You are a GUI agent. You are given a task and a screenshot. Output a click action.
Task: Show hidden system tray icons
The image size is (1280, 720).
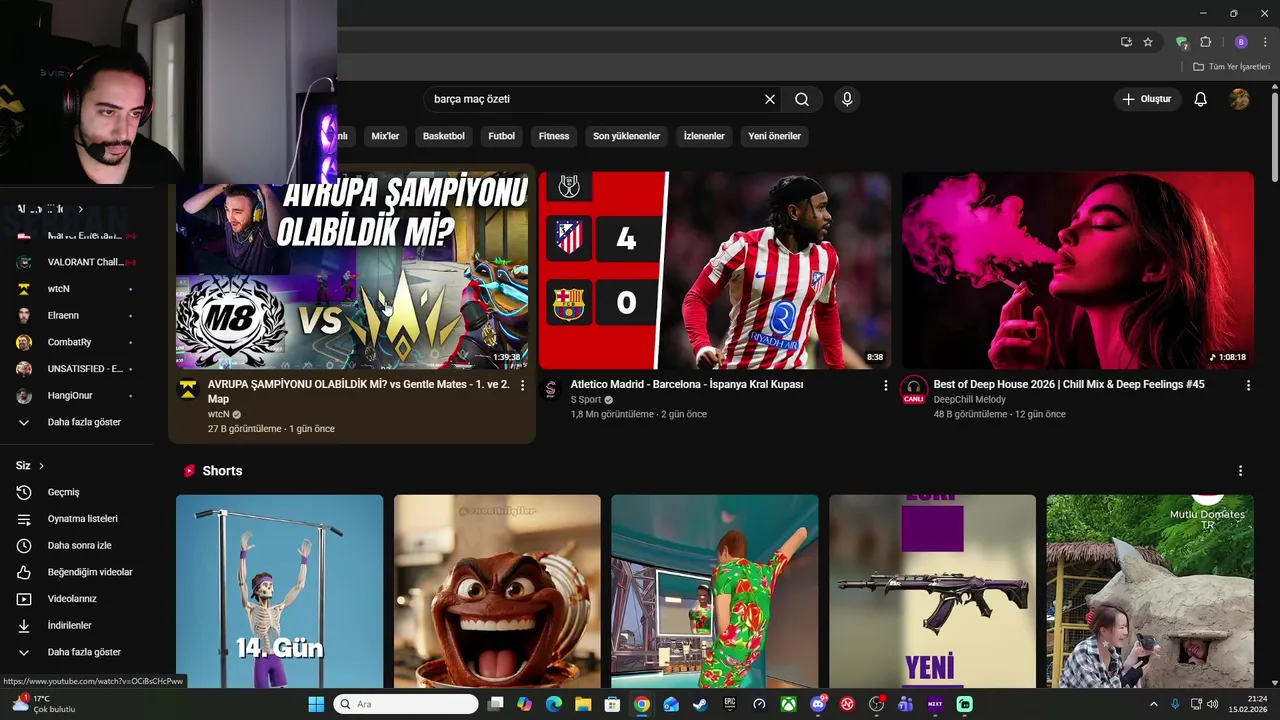click(x=1153, y=704)
